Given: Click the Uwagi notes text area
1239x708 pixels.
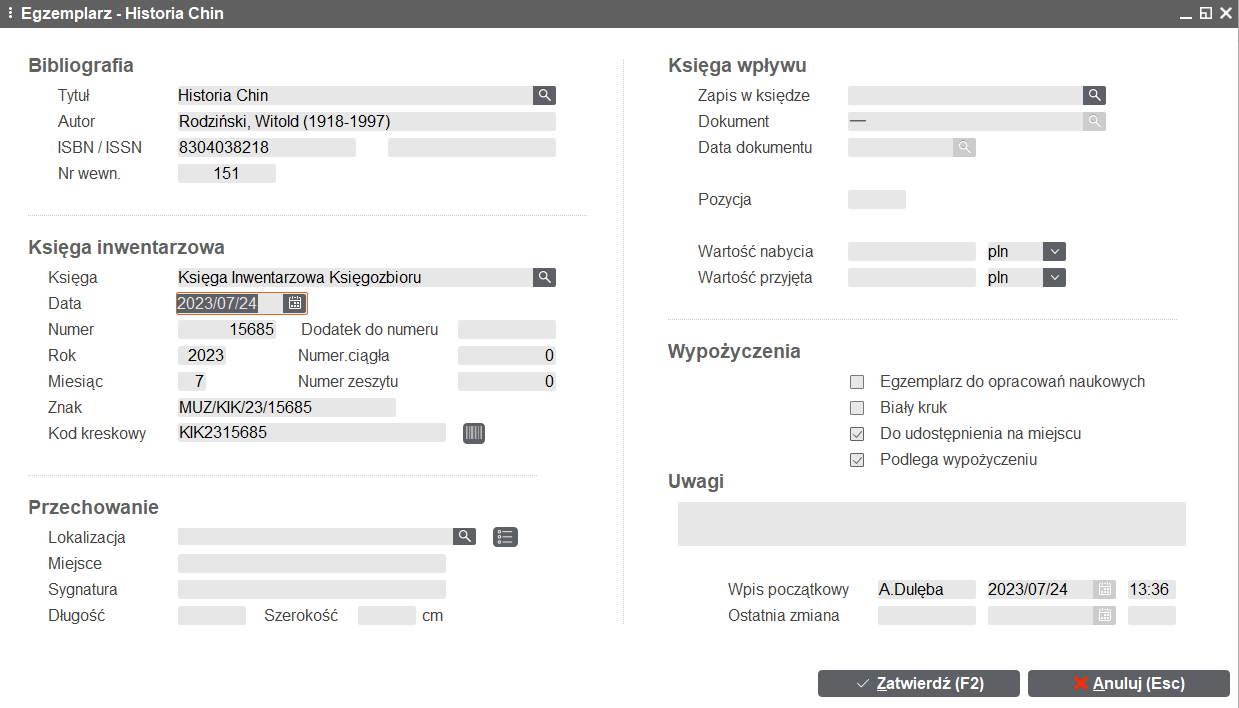Looking at the screenshot, I should (x=932, y=524).
